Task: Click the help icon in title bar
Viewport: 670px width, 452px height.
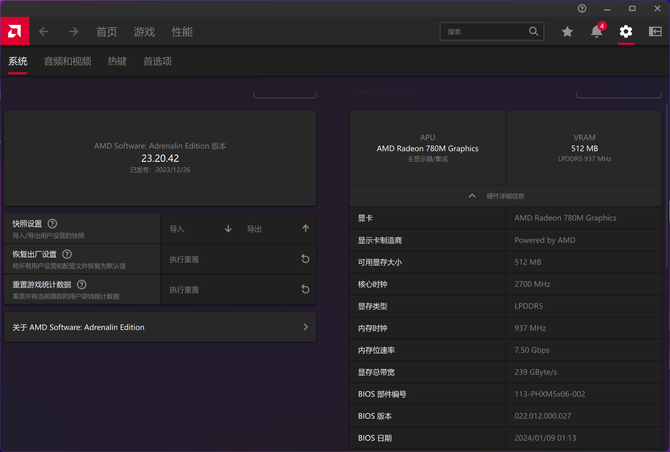Action: click(582, 8)
